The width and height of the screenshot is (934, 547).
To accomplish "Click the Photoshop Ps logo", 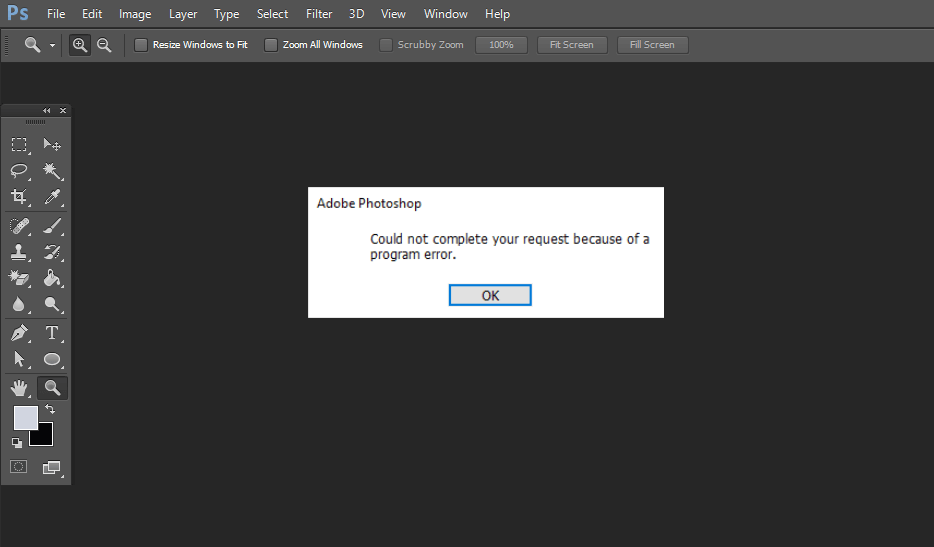I will (x=18, y=13).
